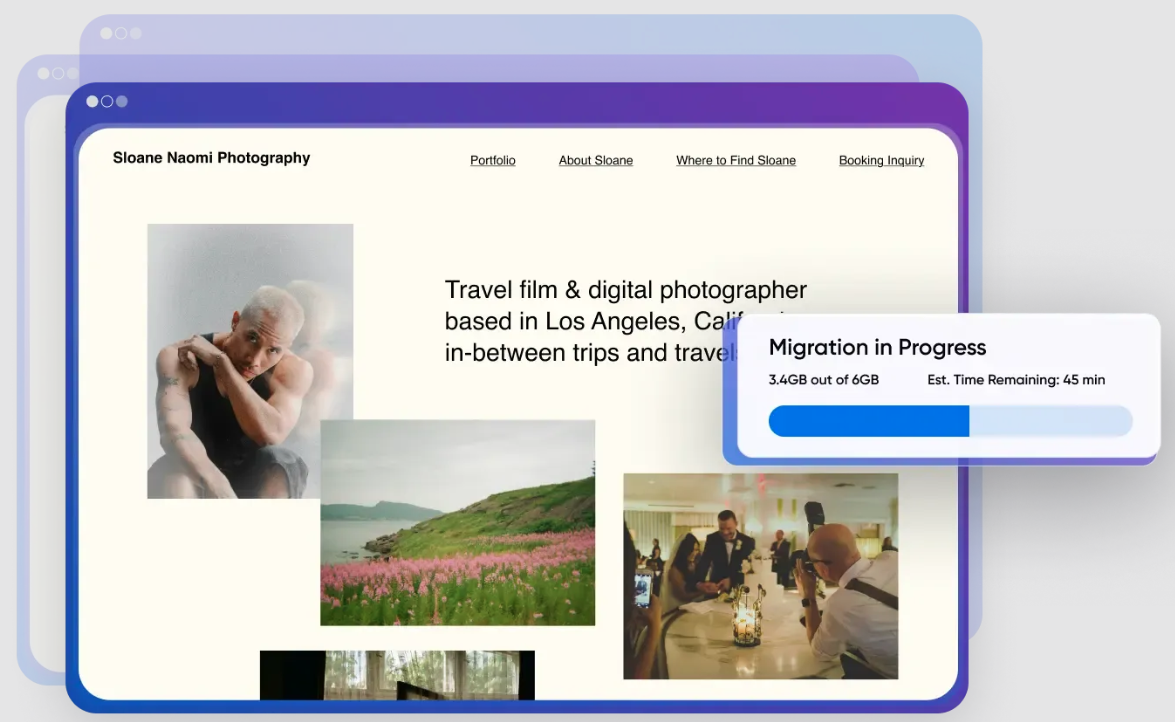Click the blue migration progress bar fill
This screenshot has height=722, width=1175.
click(x=869, y=421)
